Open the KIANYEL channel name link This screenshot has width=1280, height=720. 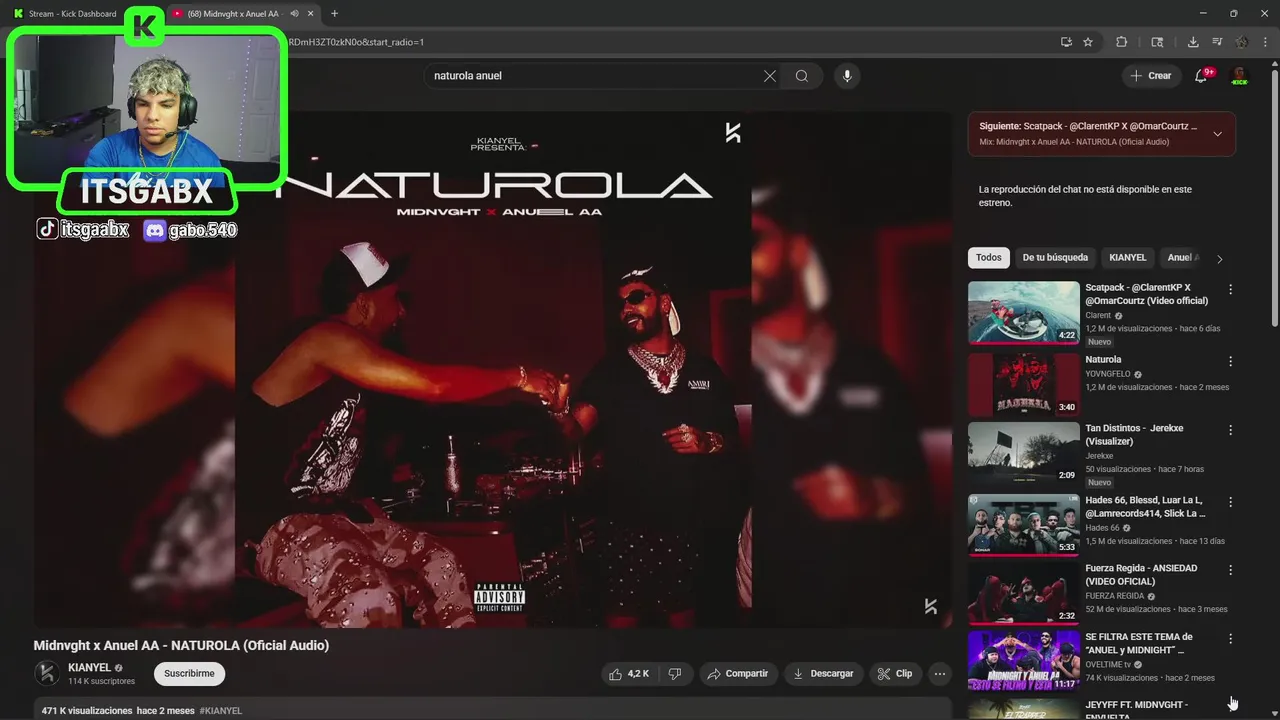pyautogui.click(x=89, y=668)
